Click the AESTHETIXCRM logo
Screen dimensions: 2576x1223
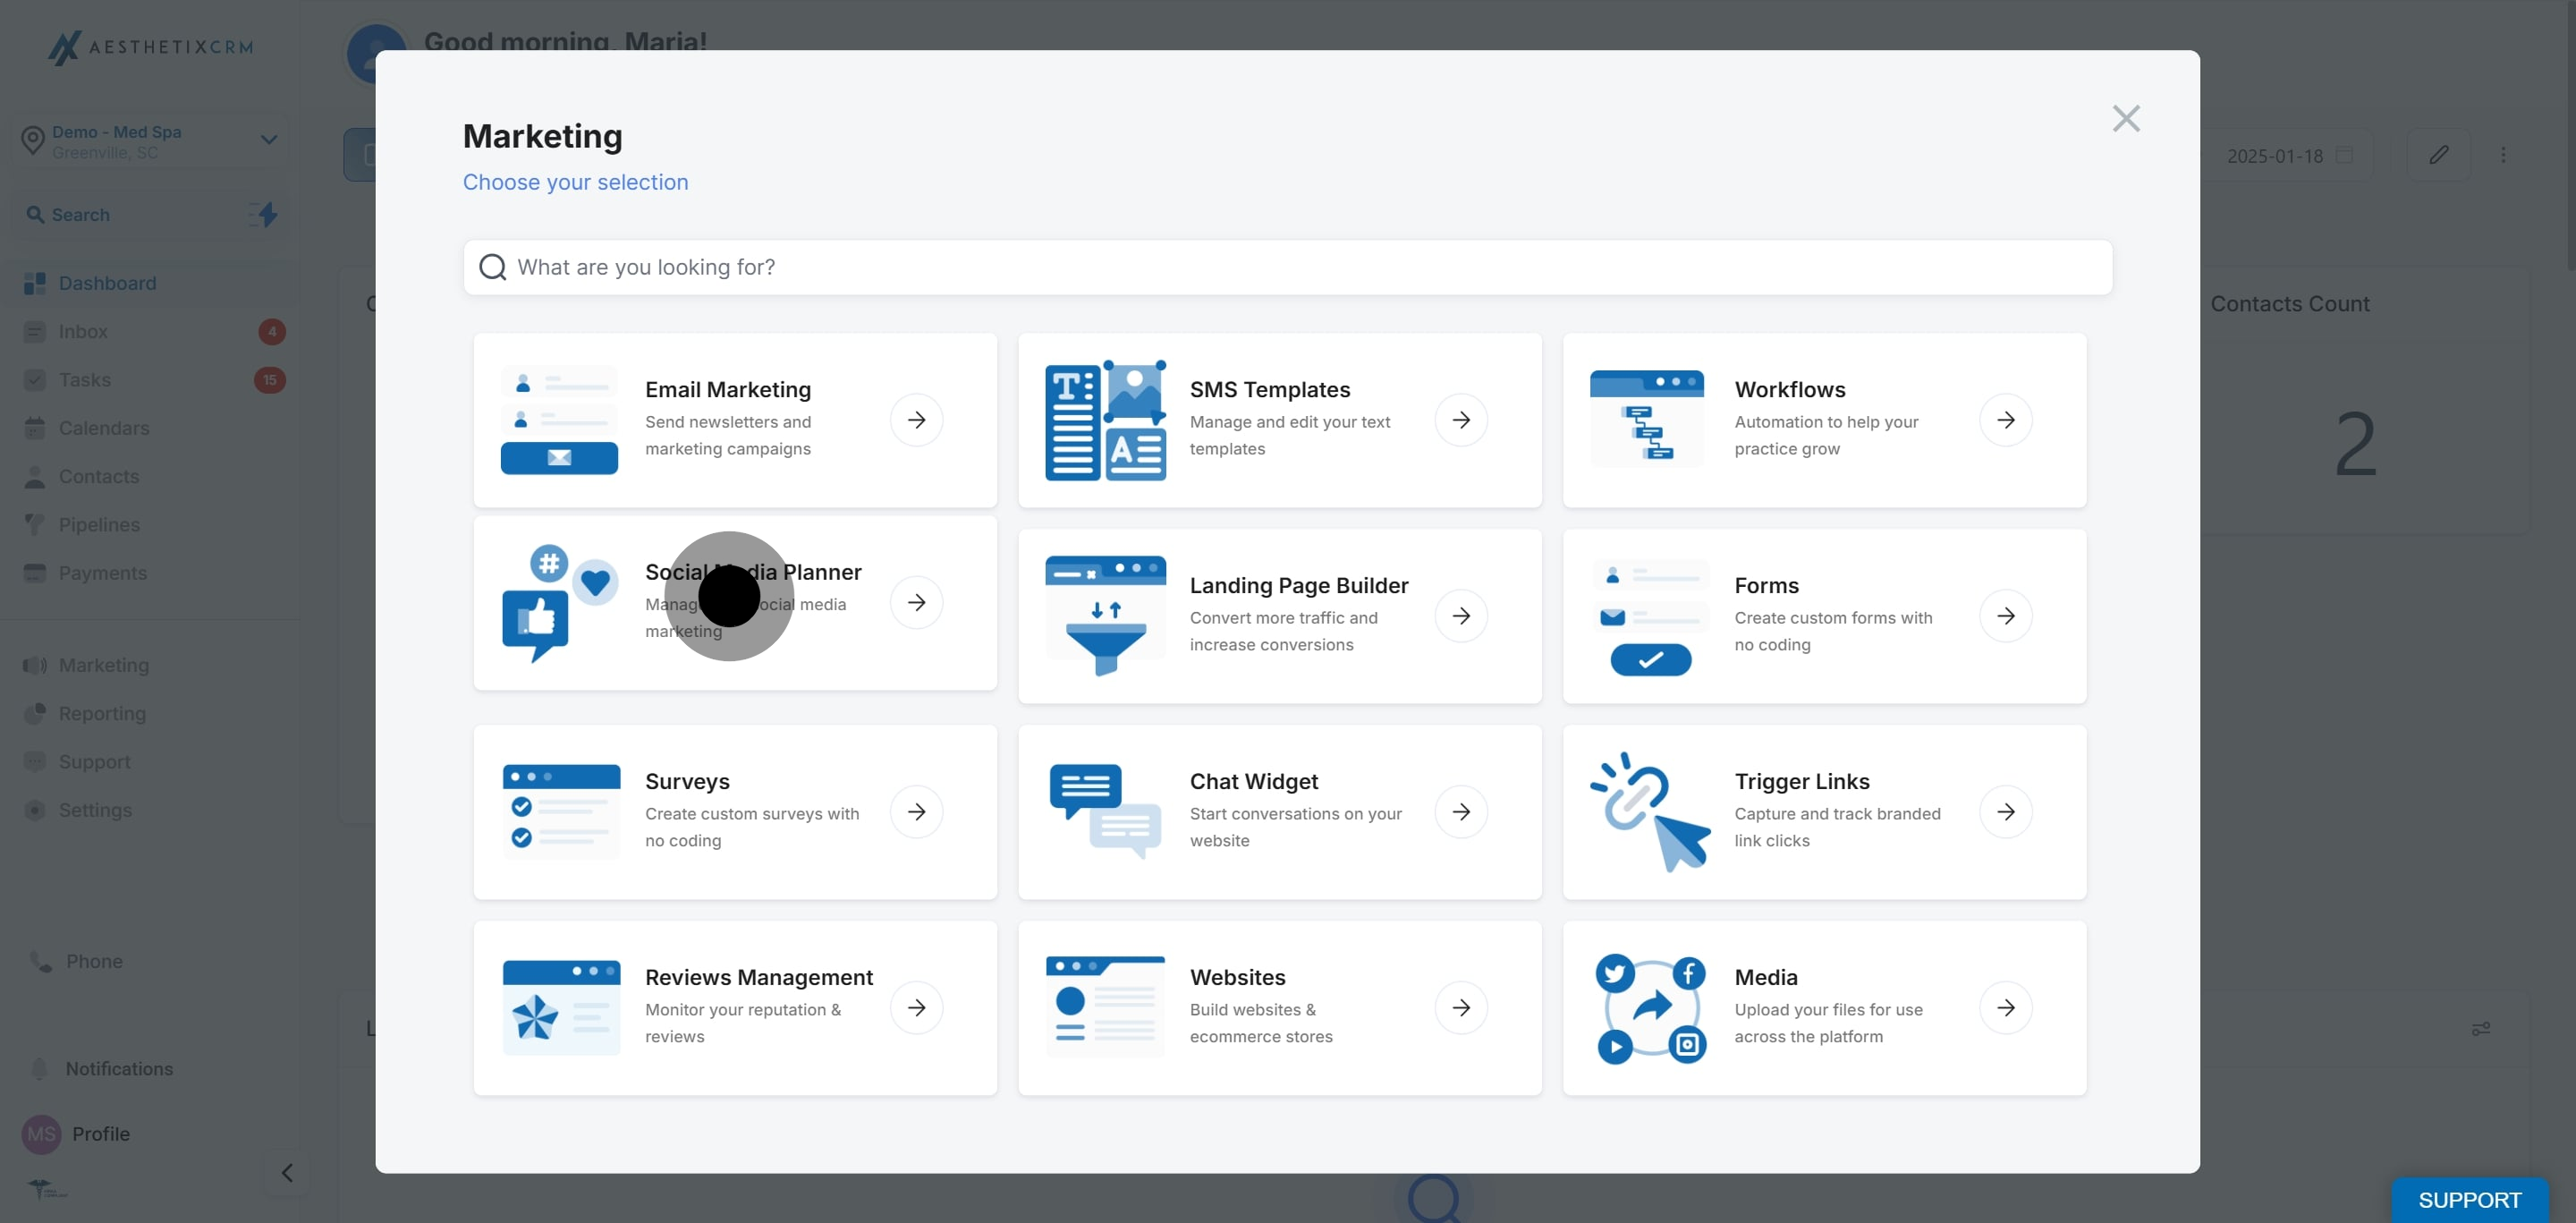coord(150,47)
